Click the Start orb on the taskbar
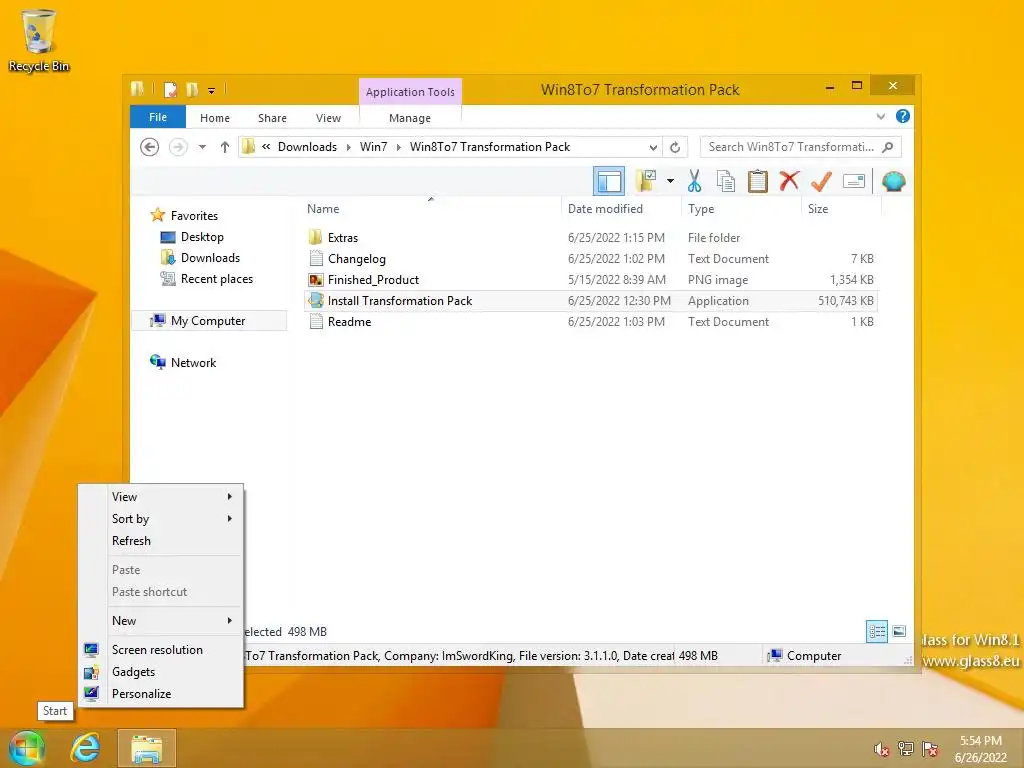 [x=27, y=748]
